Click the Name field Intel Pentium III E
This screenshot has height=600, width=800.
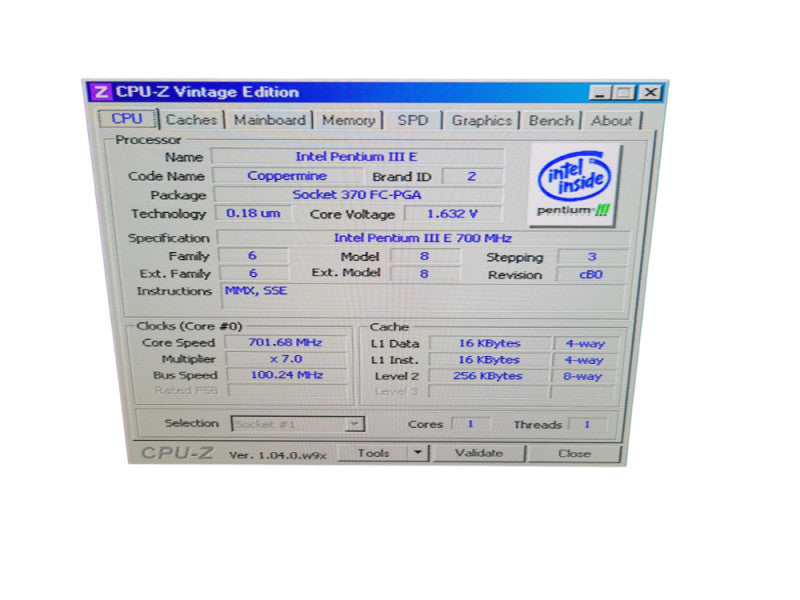pyautogui.click(x=357, y=157)
